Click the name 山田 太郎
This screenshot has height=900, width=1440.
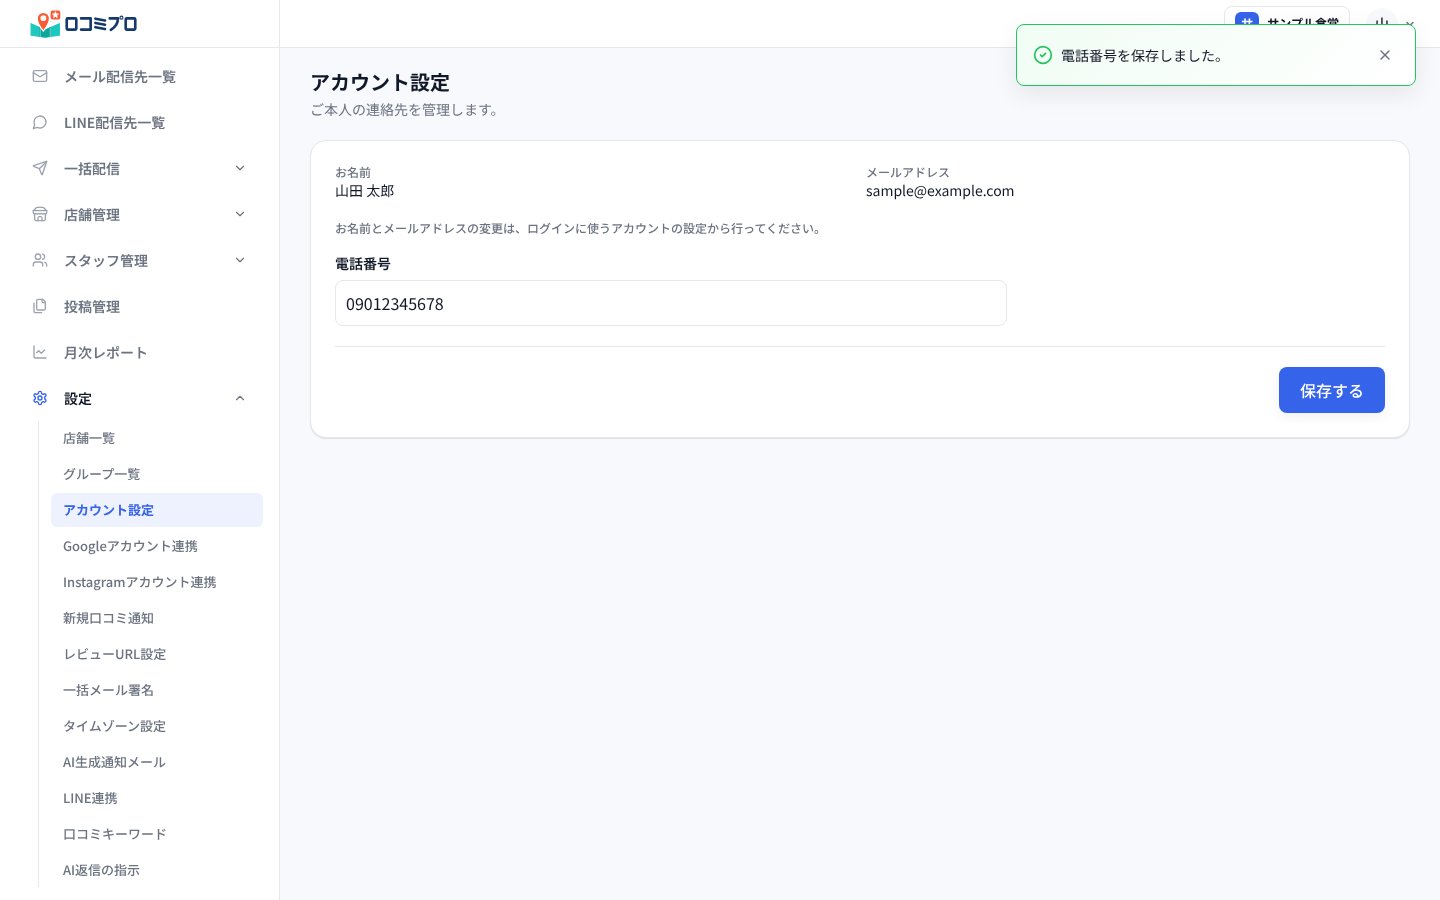[365, 191]
